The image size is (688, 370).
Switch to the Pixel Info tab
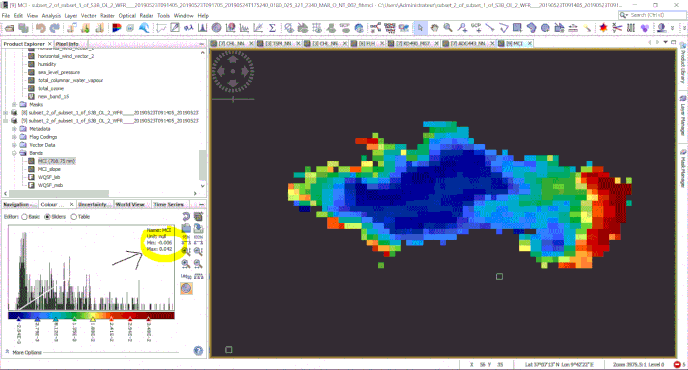tap(67, 44)
